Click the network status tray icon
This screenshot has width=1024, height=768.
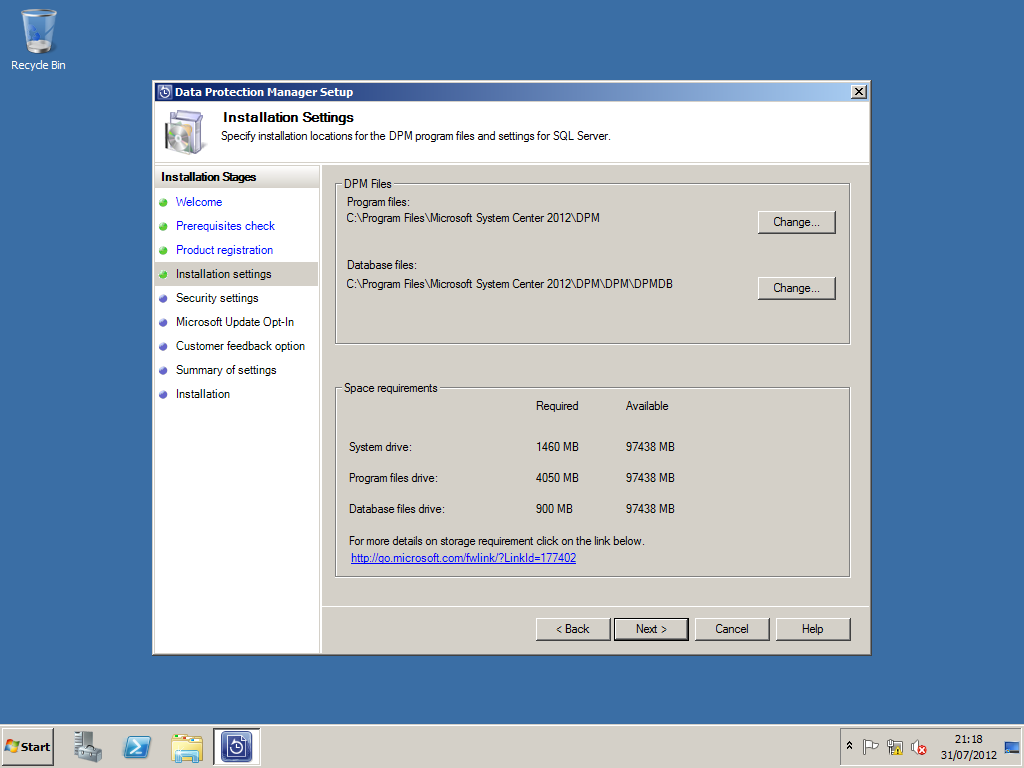click(895, 746)
